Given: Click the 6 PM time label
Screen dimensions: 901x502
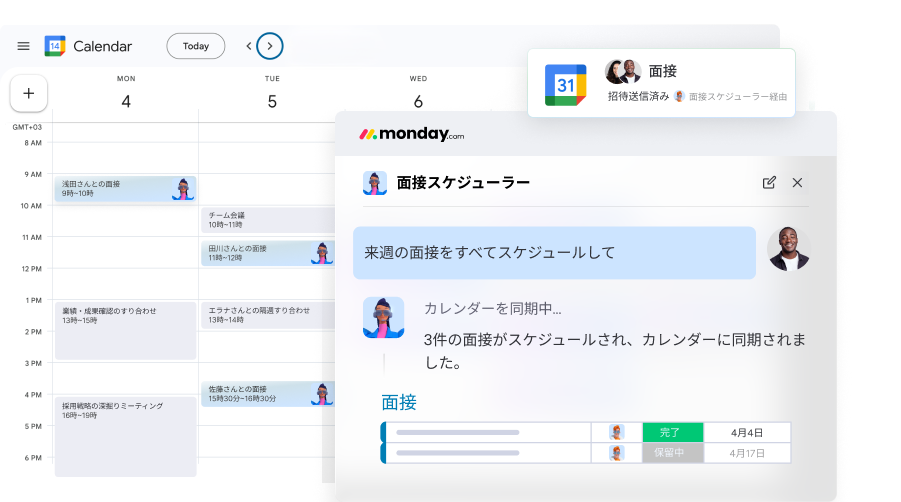Looking at the screenshot, I should tap(33, 458).
